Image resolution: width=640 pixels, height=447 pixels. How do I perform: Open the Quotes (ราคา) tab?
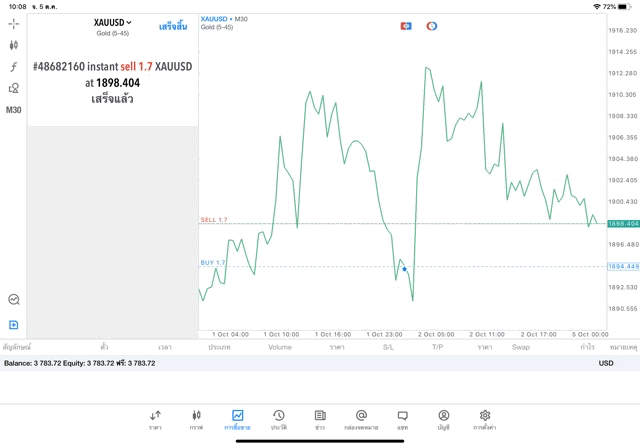[155, 420]
